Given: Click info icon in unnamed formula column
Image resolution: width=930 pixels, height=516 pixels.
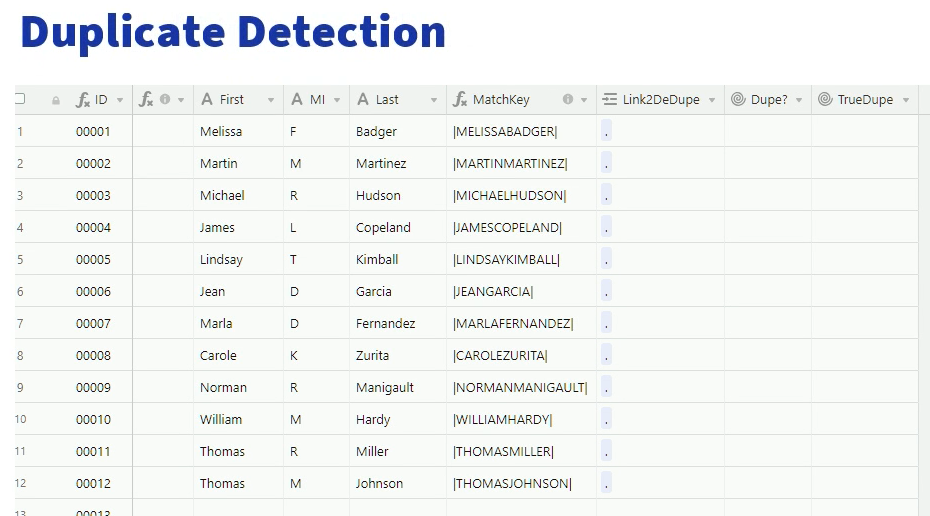Looking at the screenshot, I should (165, 99).
